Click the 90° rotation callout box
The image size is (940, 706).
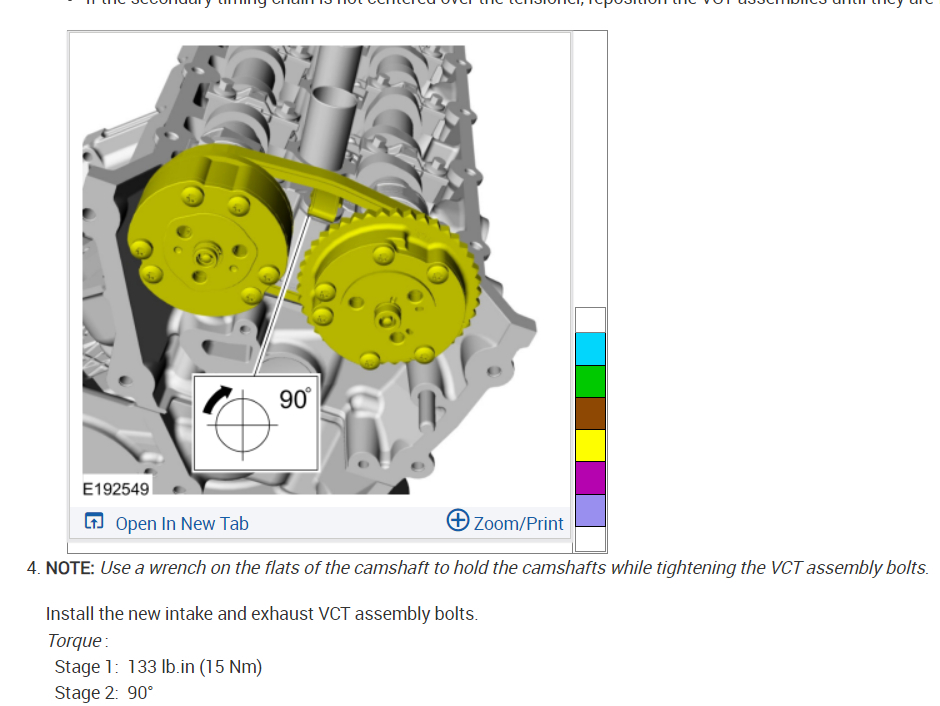tap(256, 423)
